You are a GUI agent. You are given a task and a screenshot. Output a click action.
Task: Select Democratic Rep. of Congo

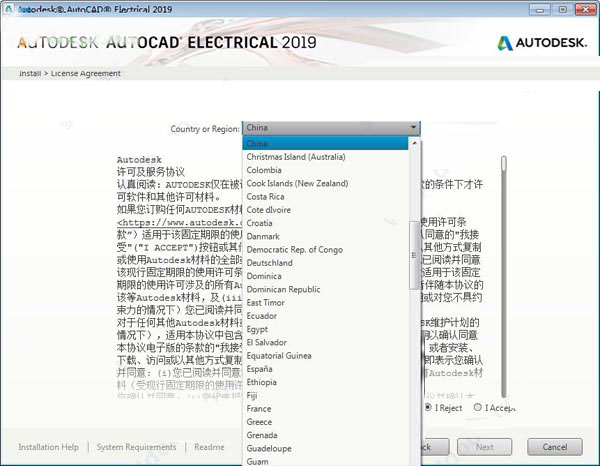click(326, 249)
